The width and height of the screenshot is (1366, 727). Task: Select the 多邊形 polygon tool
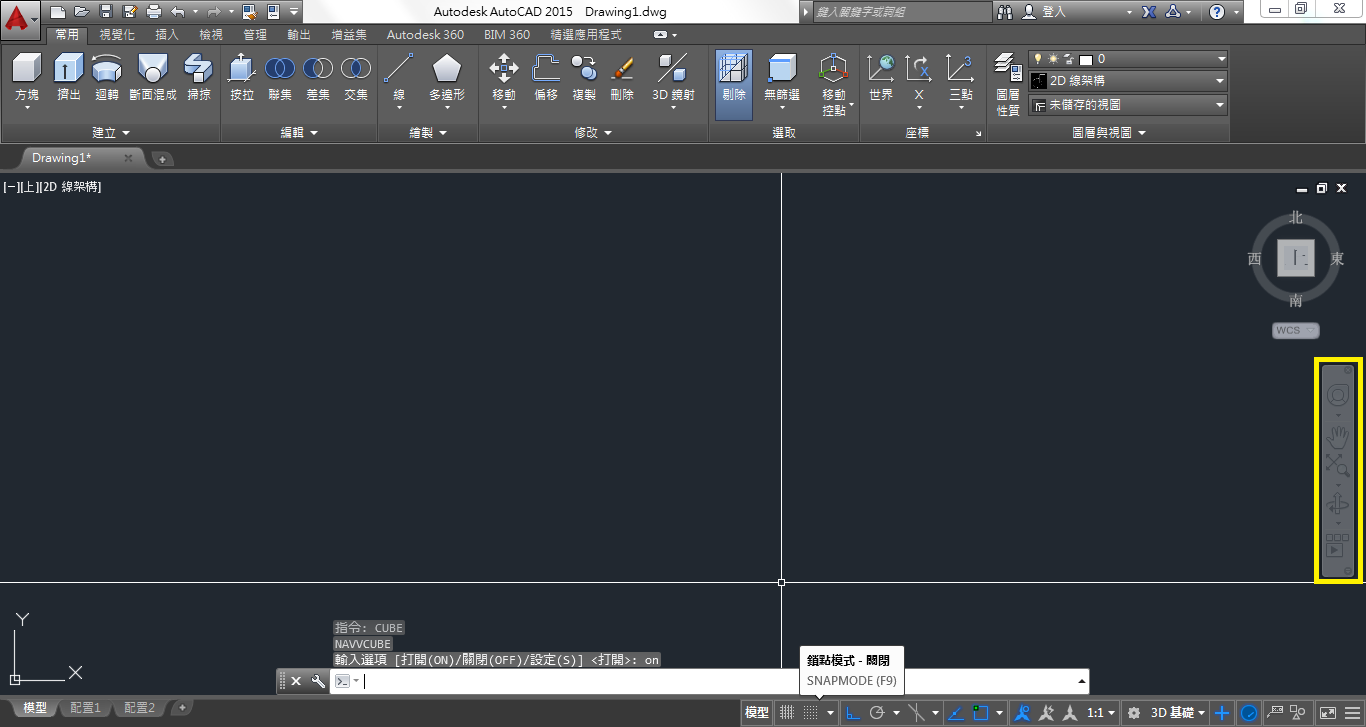pyautogui.click(x=447, y=78)
